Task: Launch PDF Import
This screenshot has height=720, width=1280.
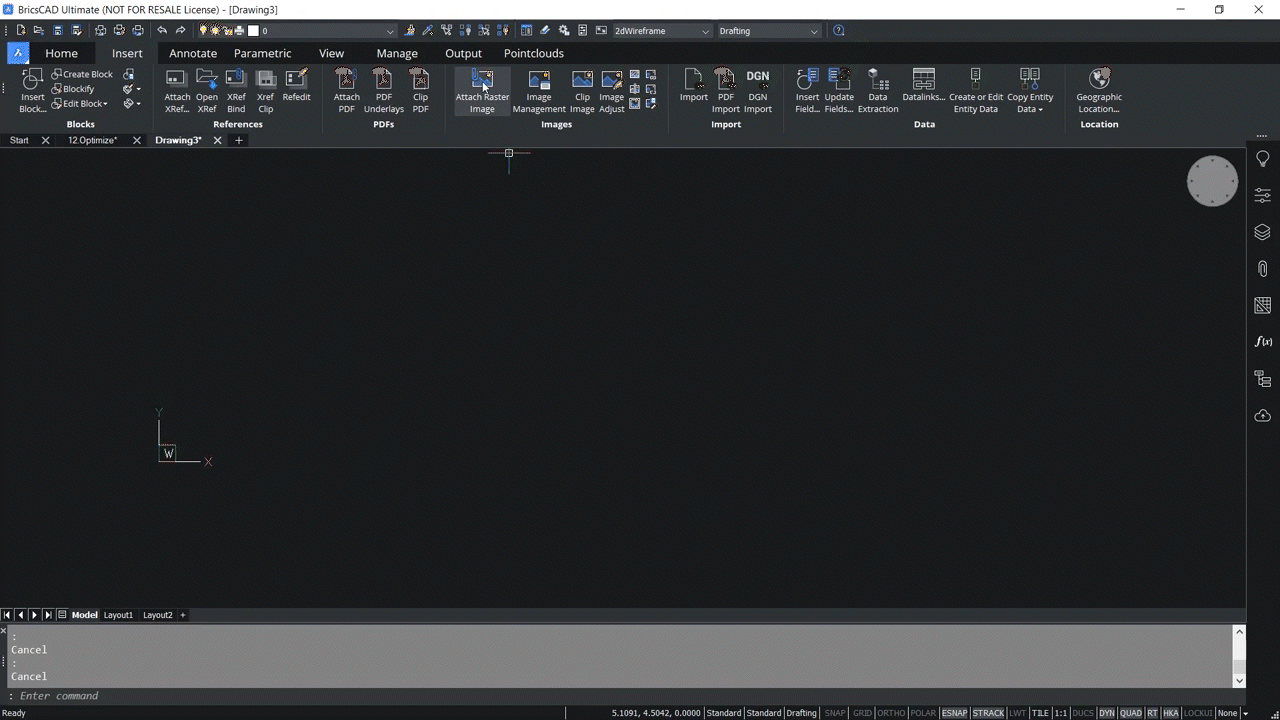Action: click(x=726, y=90)
